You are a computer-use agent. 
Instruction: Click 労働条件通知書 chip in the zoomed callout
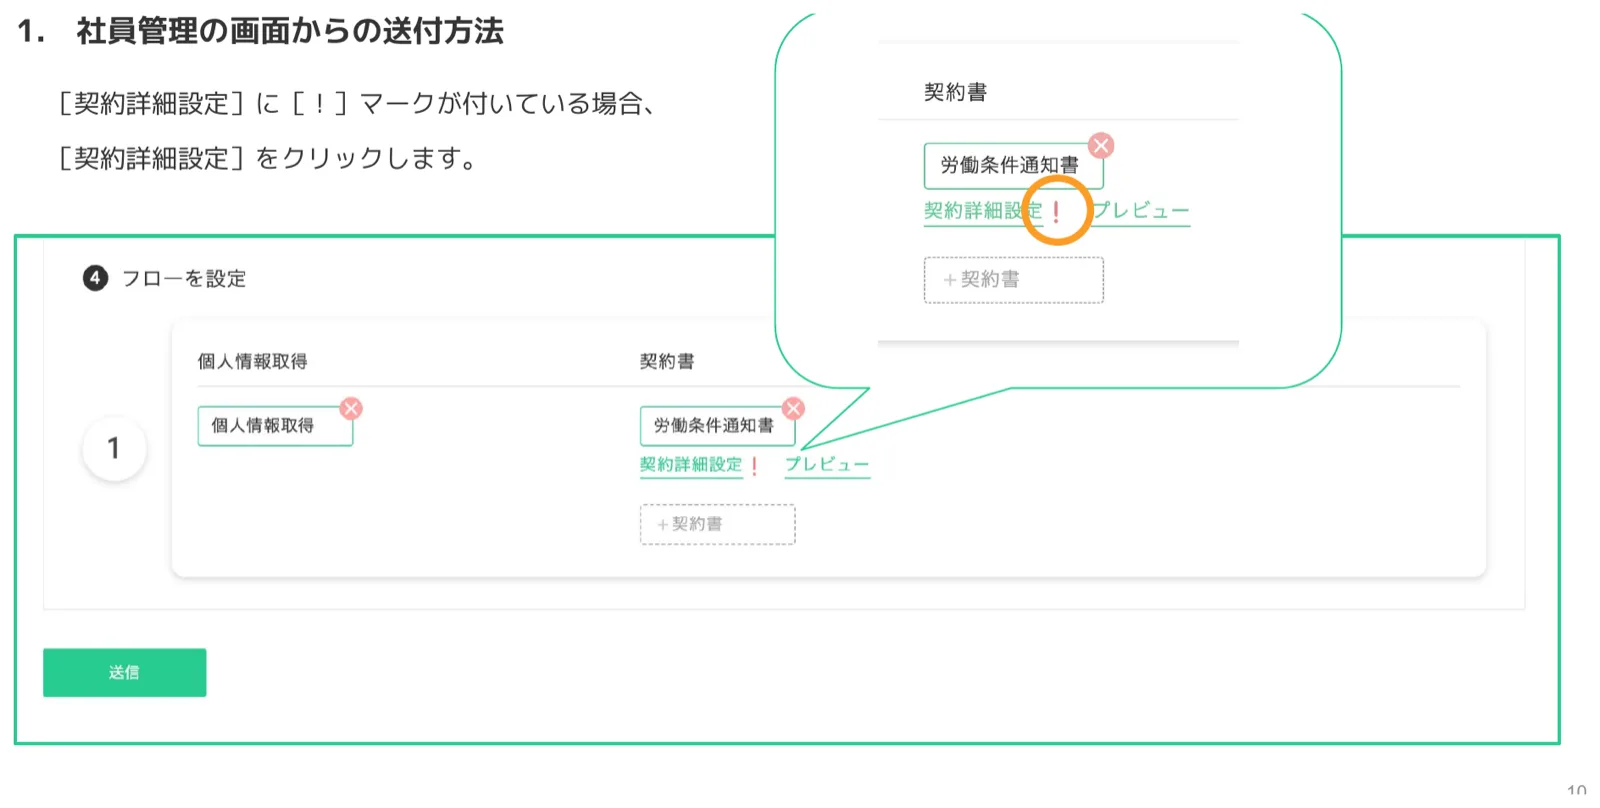click(x=1013, y=166)
